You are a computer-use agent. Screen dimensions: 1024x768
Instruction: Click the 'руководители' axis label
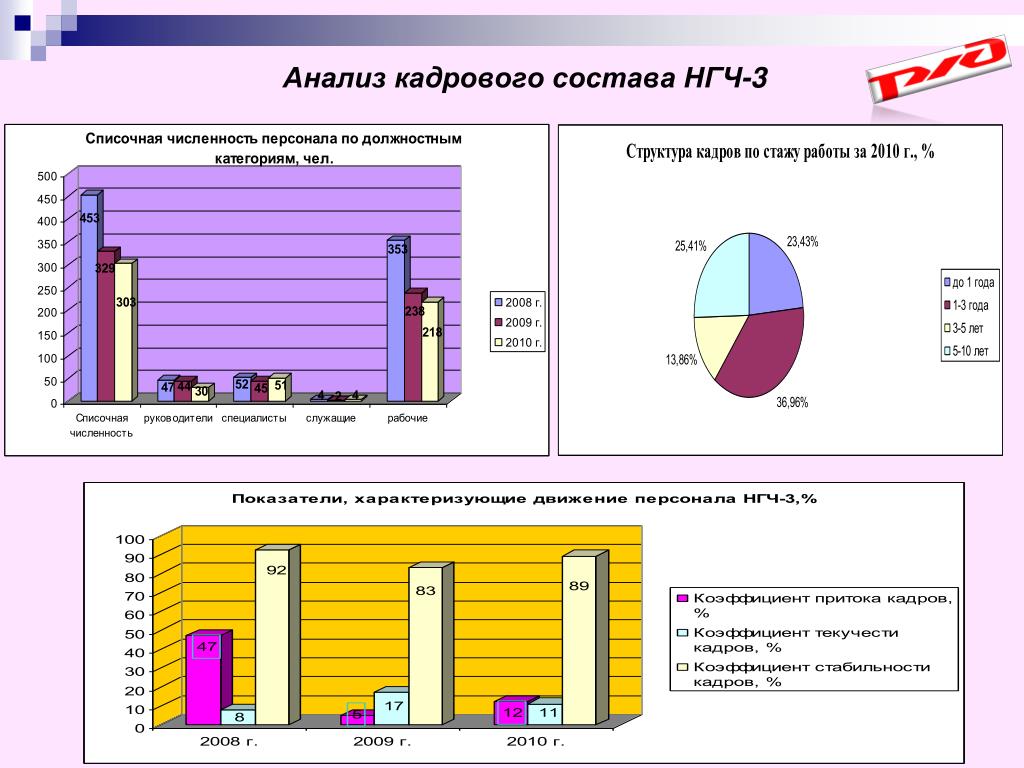coord(178,418)
